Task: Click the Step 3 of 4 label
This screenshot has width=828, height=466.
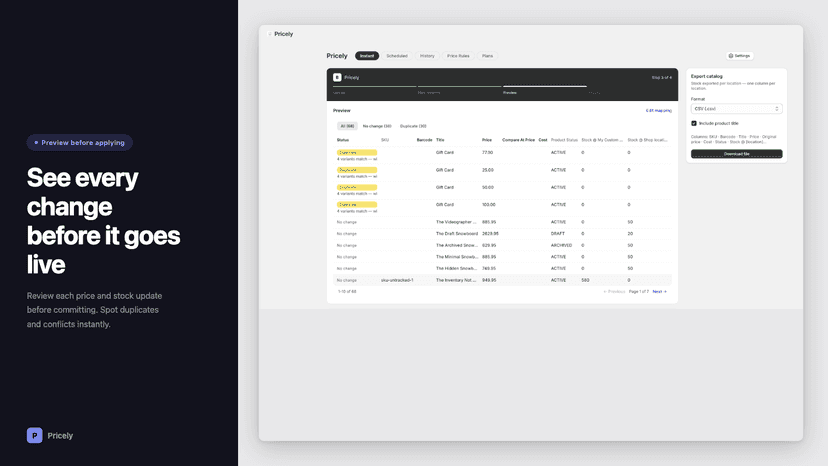Action: click(662, 77)
